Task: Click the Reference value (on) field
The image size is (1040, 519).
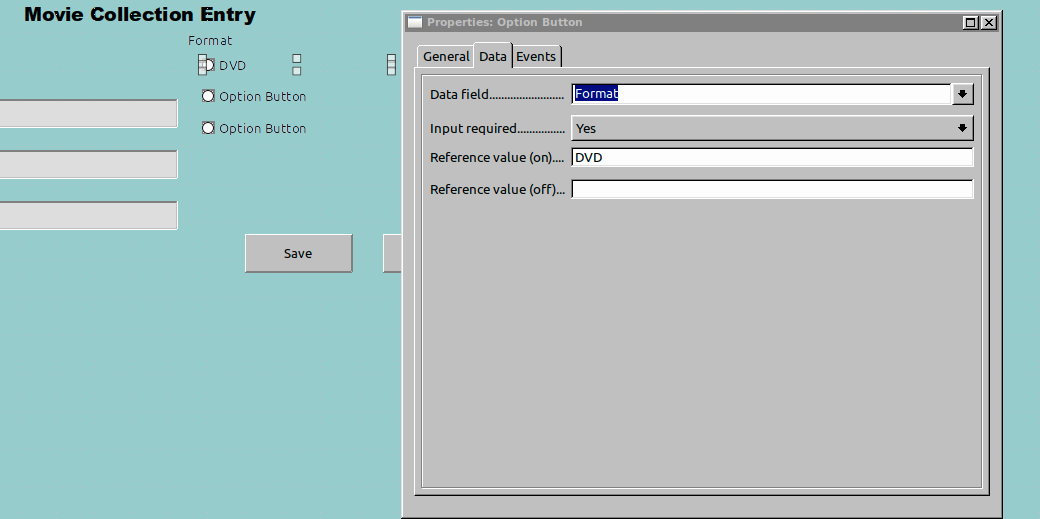Action: click(x=771, y=157)
